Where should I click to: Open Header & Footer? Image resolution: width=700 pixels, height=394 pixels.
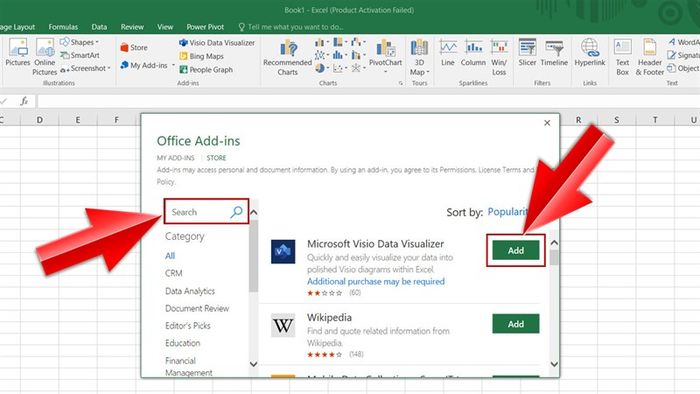[650, 58]
